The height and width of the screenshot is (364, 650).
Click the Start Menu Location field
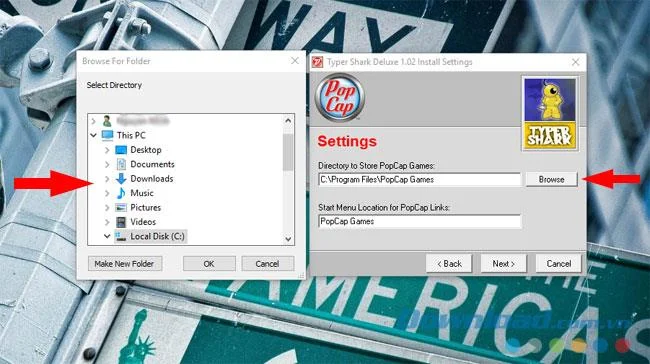419,221
